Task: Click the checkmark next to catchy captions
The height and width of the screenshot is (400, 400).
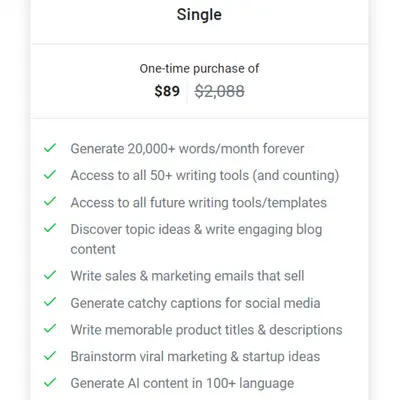Action: pyautogui.click(x=50, y=302)
